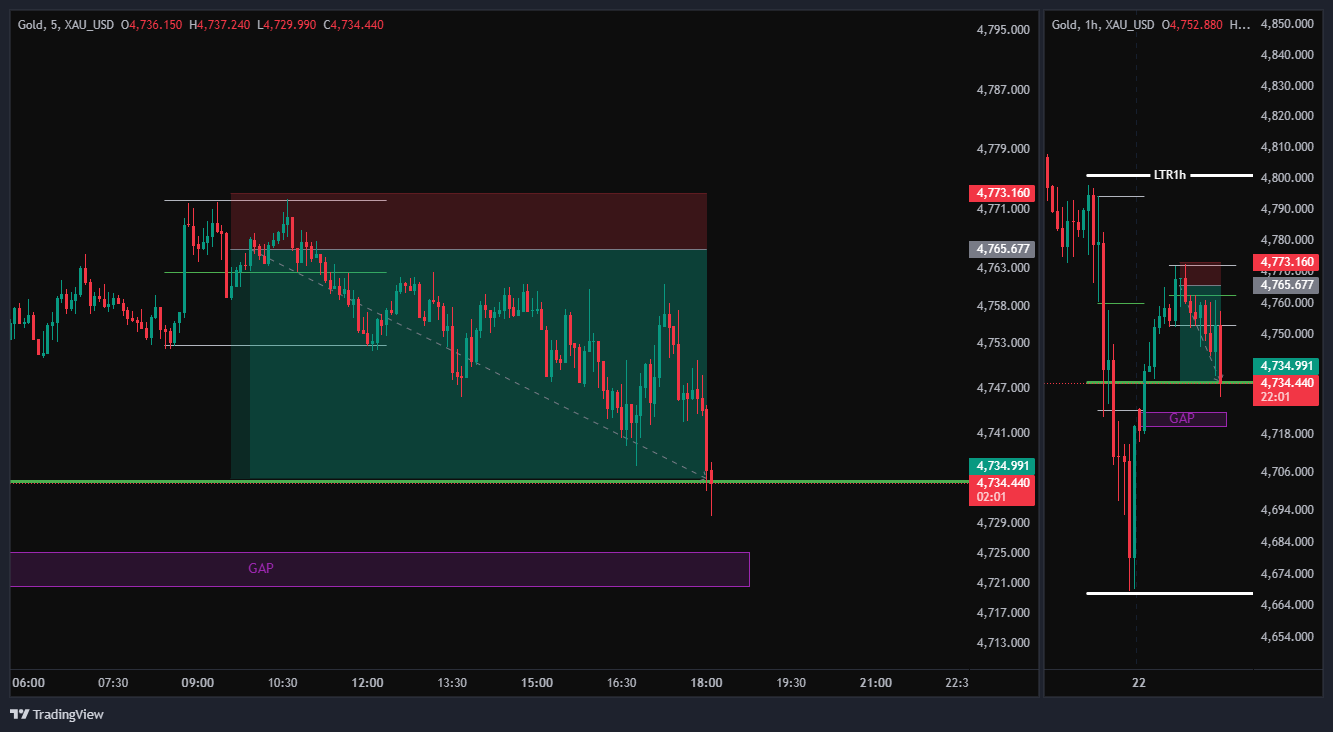Viewport: 1333px width, 732px height.
Task: Click the Gold, 1h, XAU_USD chart title
Action: [x=1103, y=24]
